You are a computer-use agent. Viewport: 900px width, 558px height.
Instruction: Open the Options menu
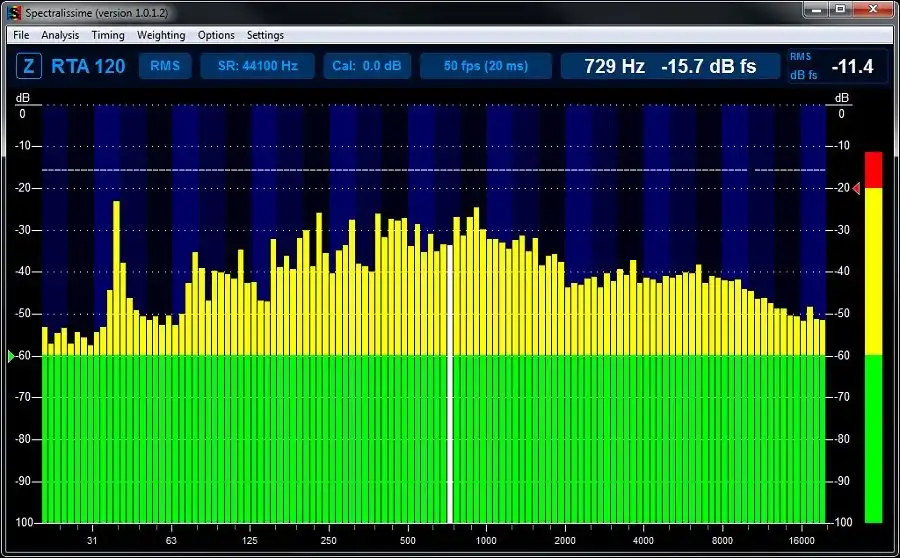pyautogui.click(x=216, y=35)
